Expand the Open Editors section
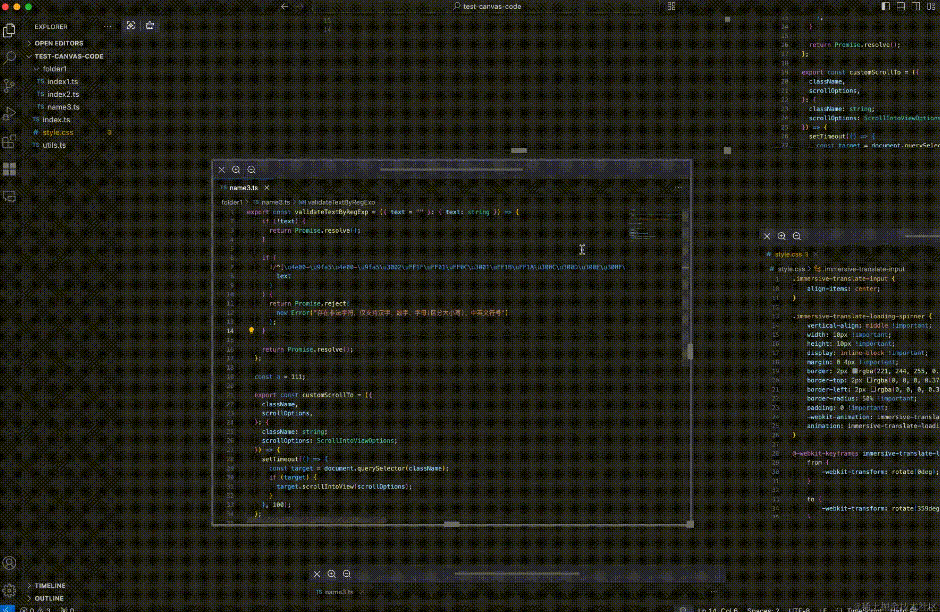 [x=60, y=43]
